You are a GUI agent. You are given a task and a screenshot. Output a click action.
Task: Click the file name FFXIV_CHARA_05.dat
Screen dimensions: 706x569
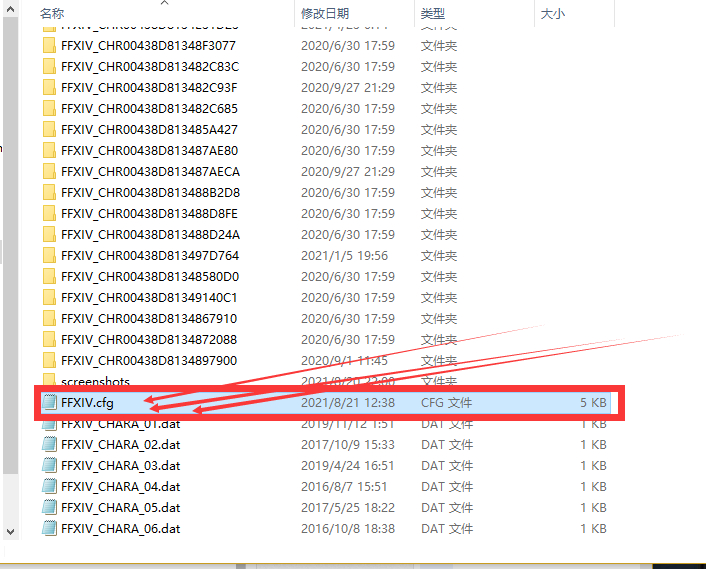(x=121, y=508)
